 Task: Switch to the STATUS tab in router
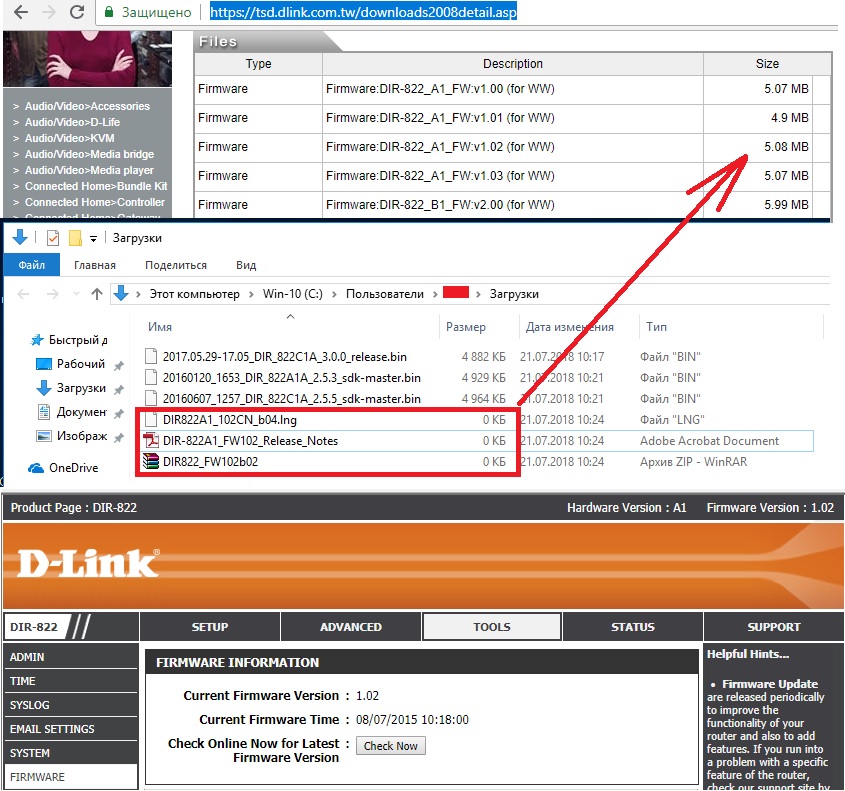[x=632, y=627]
